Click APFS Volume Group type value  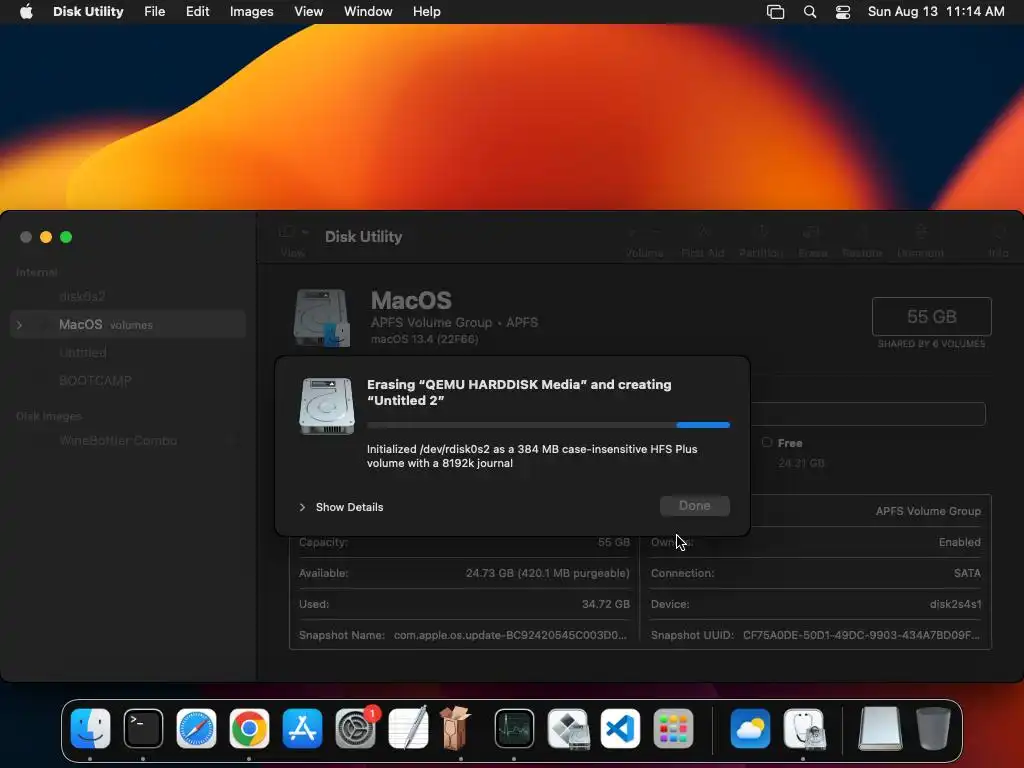[x=928, y=511]
